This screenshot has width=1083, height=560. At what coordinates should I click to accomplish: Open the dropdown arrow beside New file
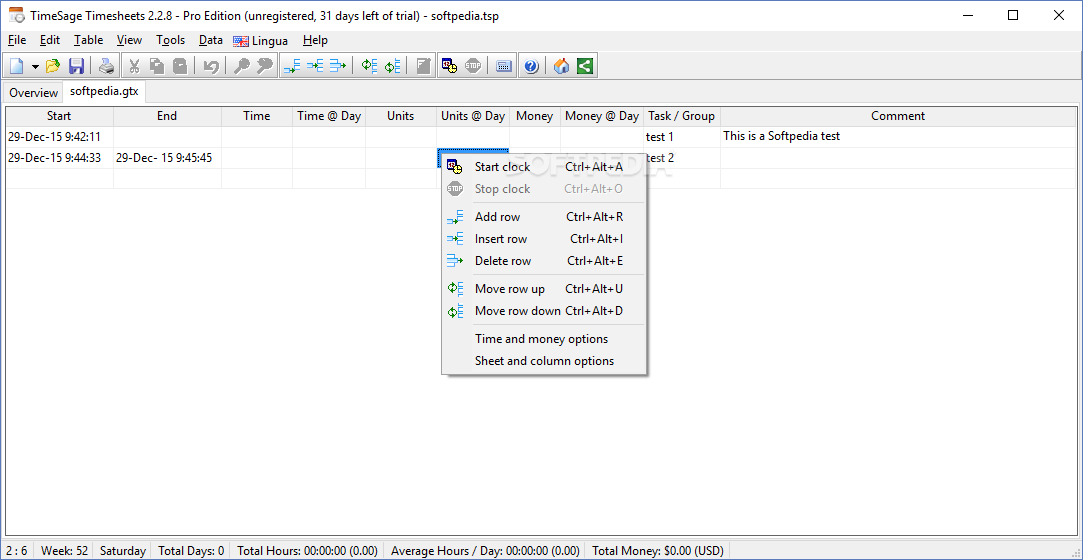[35, 66]
